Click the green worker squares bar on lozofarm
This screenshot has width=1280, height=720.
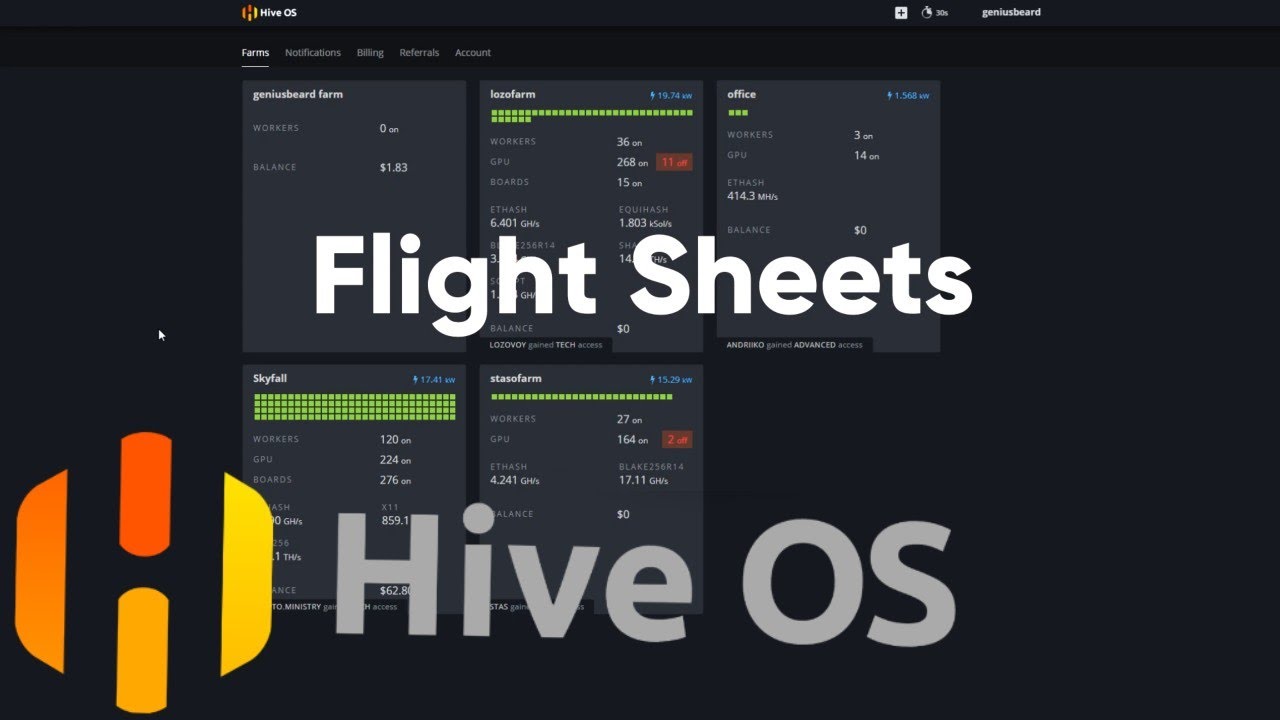(x=591, y=116)
